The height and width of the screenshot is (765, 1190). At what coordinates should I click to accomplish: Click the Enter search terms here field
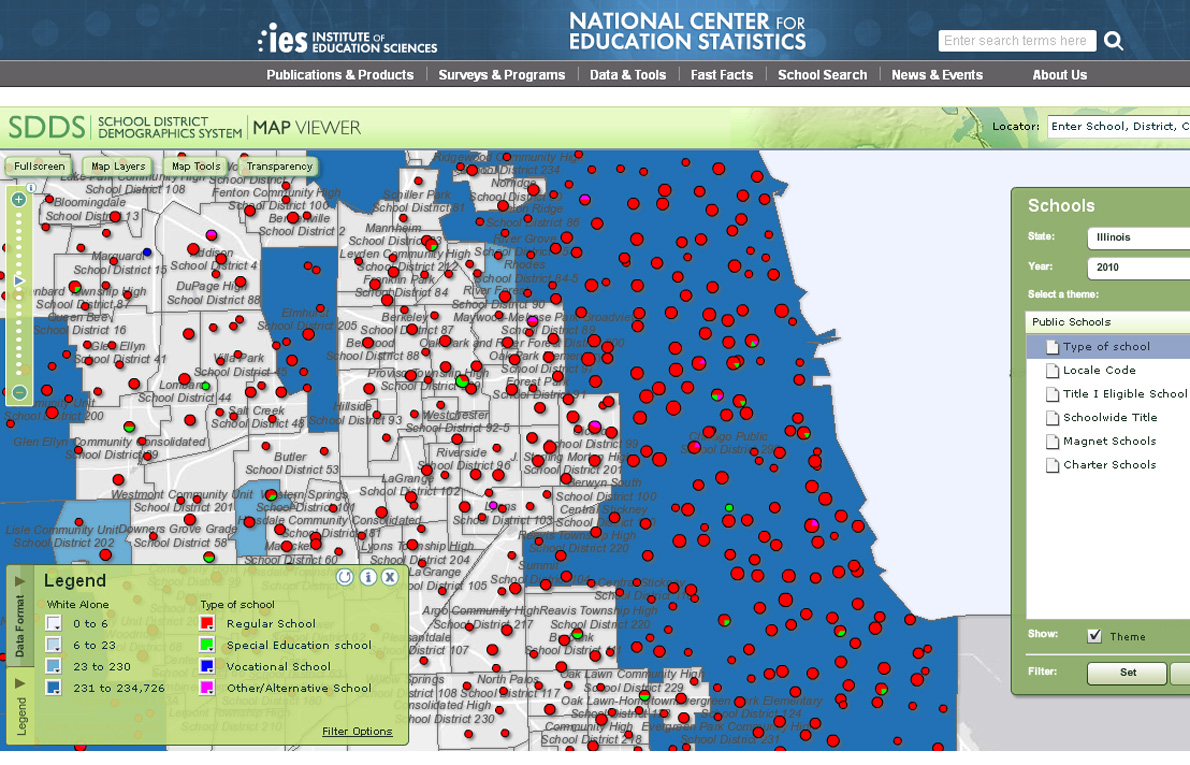pyautogui.click(x=1017, y=40)
